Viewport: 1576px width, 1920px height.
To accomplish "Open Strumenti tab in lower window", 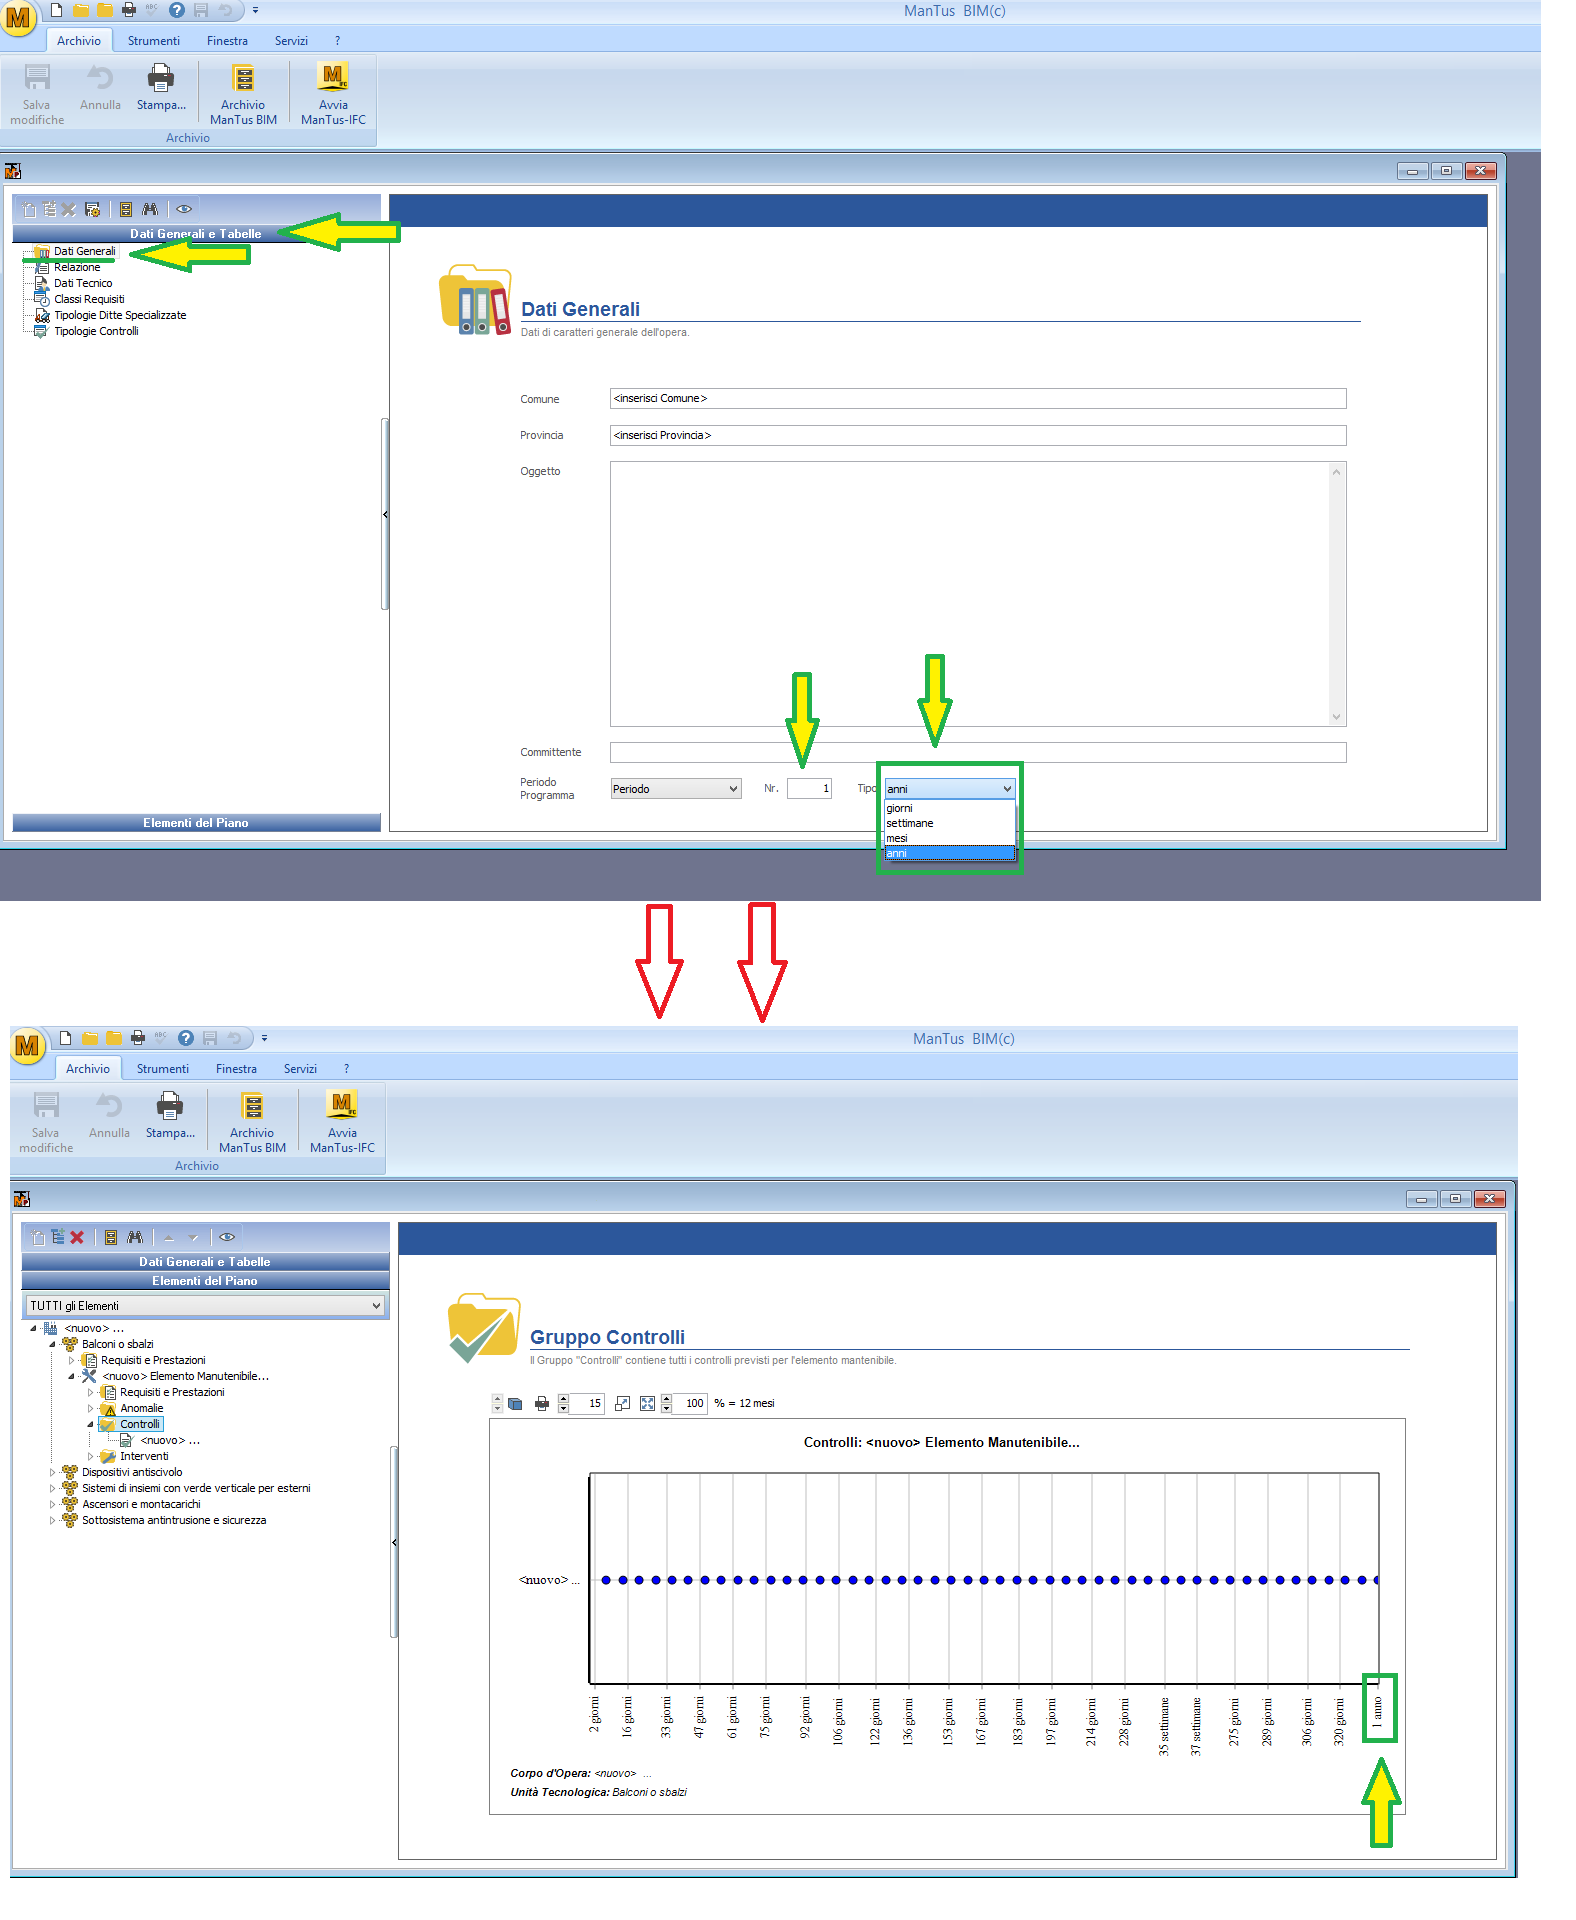I will point(163,1069).
